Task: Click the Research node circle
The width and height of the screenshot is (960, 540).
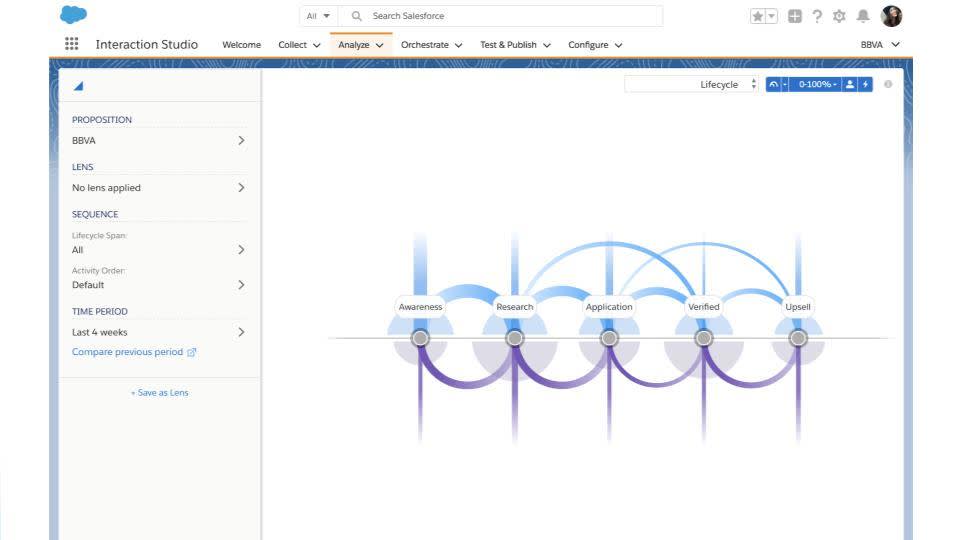Action: (x=515, y=338)
